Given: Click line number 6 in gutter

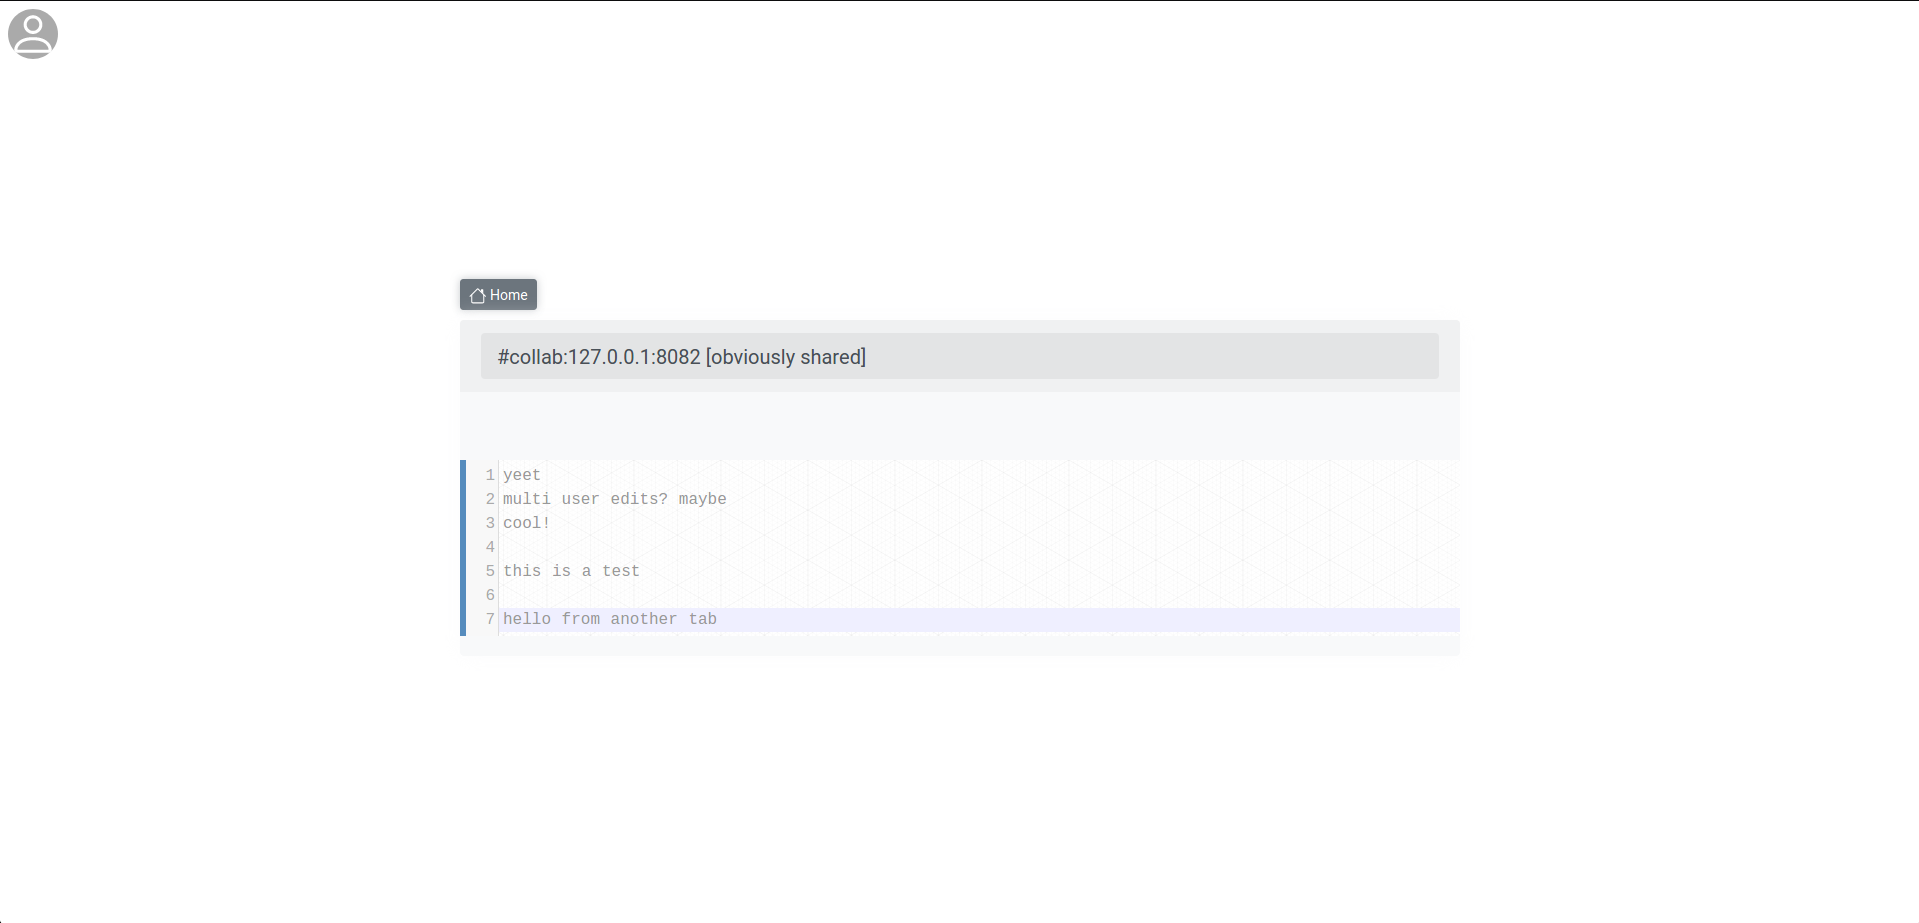Looking at the screenshot, I should pyautogui.click(x=490, y=595).
